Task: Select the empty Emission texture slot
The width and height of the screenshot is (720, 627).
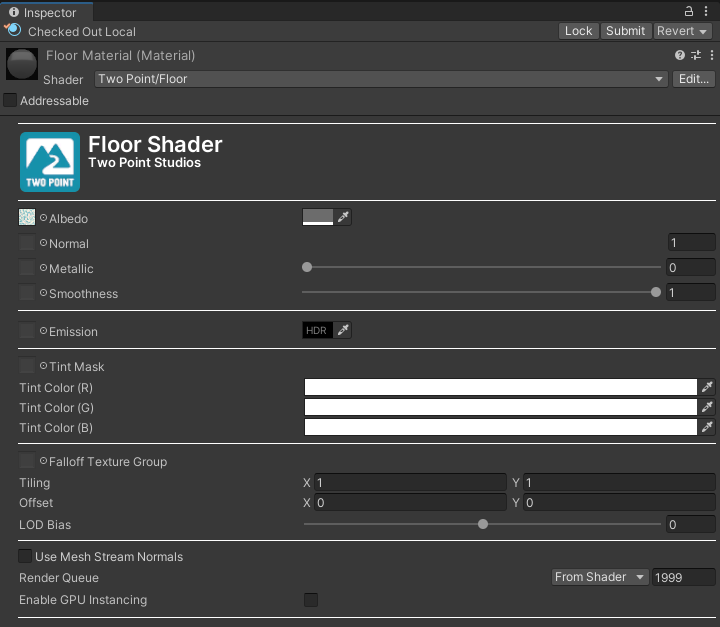Action: tap(27, 330)
